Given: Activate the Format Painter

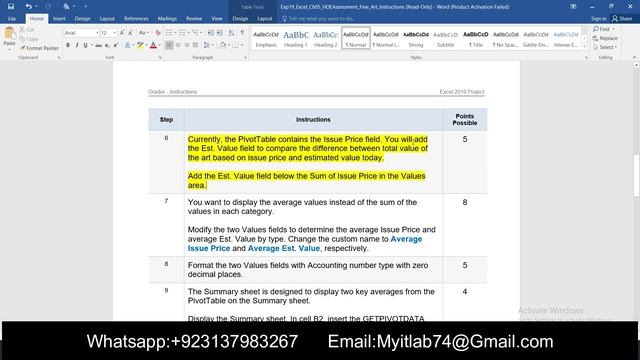Looking at the screenshot, I should 40,48.
